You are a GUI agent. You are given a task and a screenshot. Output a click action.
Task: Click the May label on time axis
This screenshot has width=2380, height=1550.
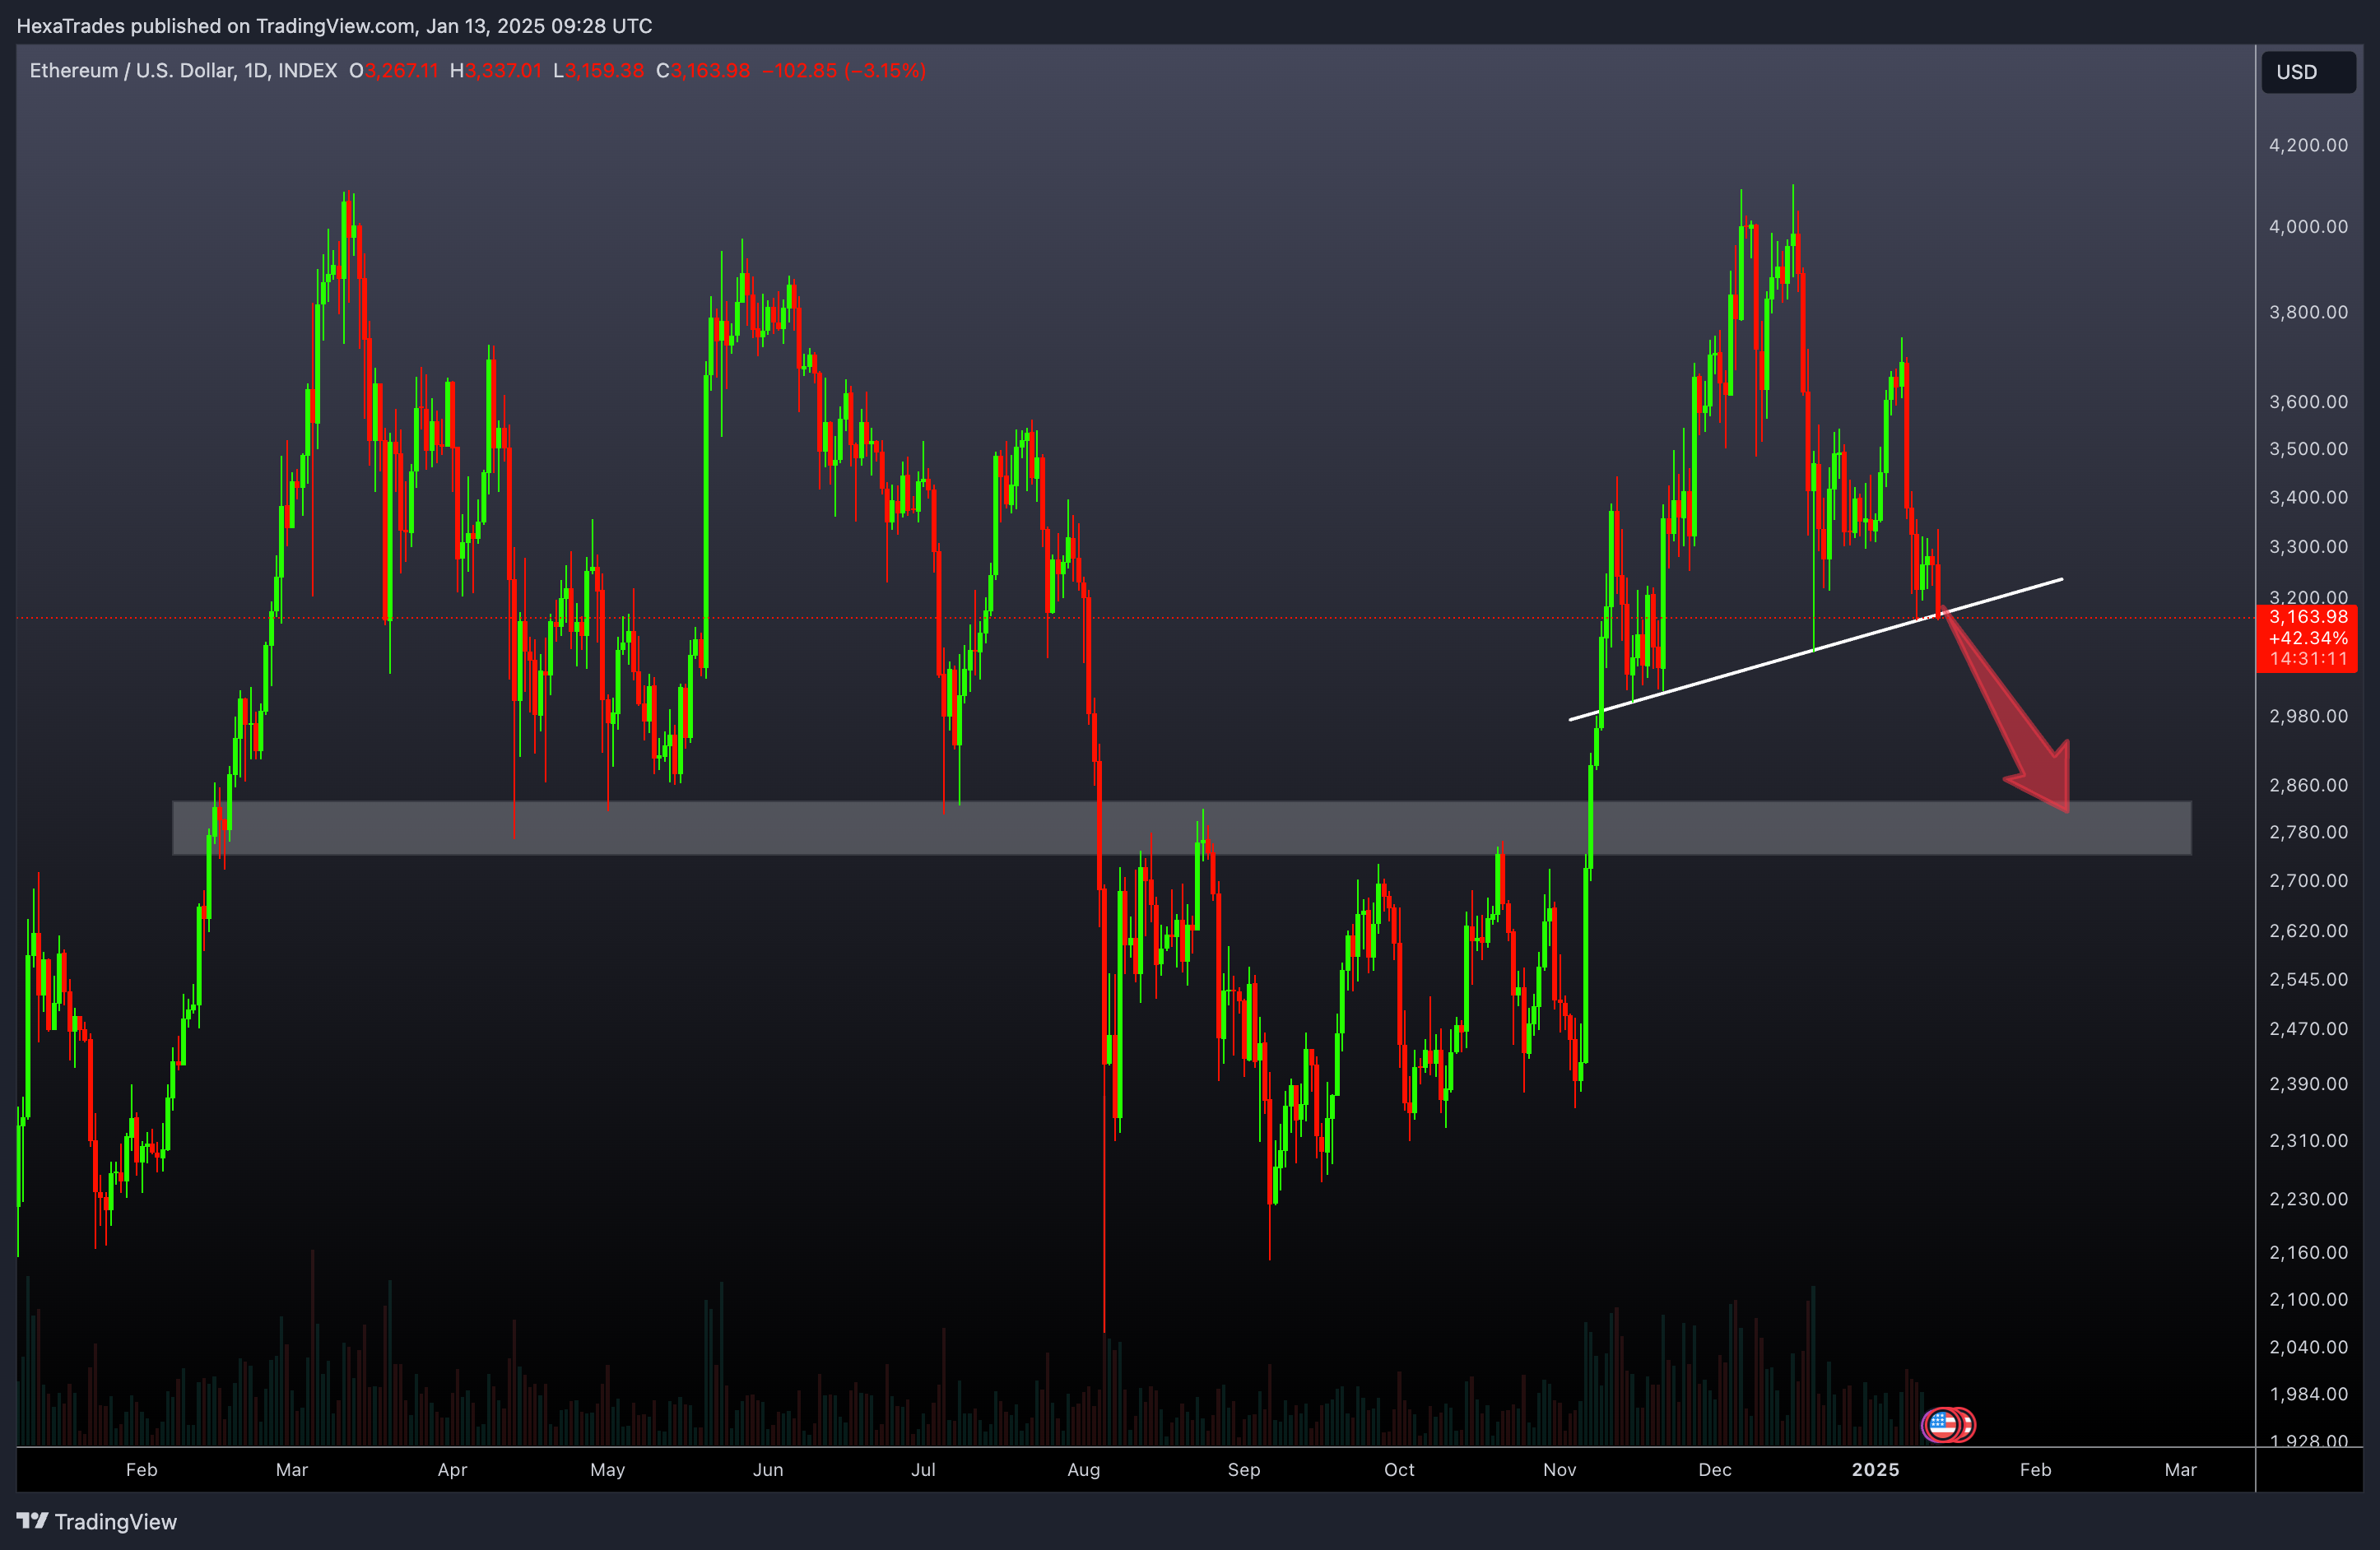pyautogui.click(x=607, y=1470)
